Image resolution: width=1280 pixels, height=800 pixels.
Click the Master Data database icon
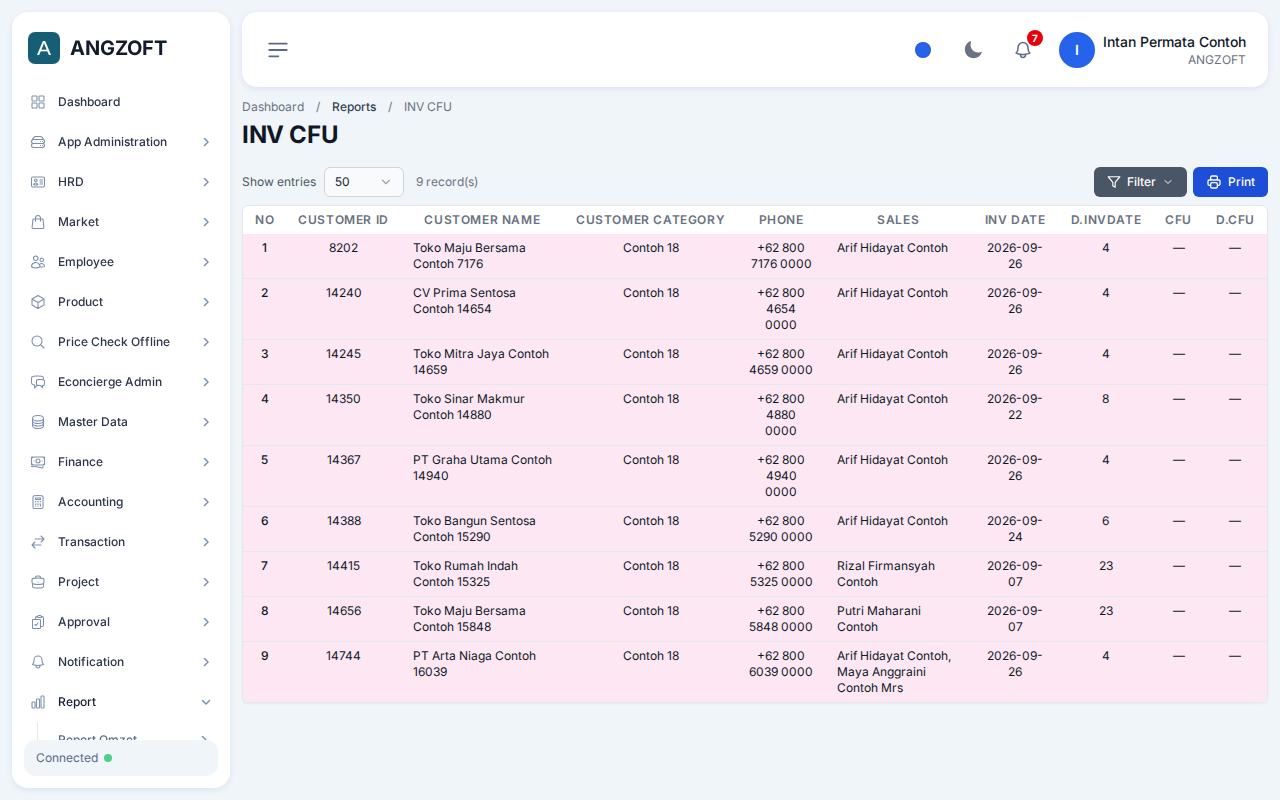pyautogui.click(x=38, y=422)
